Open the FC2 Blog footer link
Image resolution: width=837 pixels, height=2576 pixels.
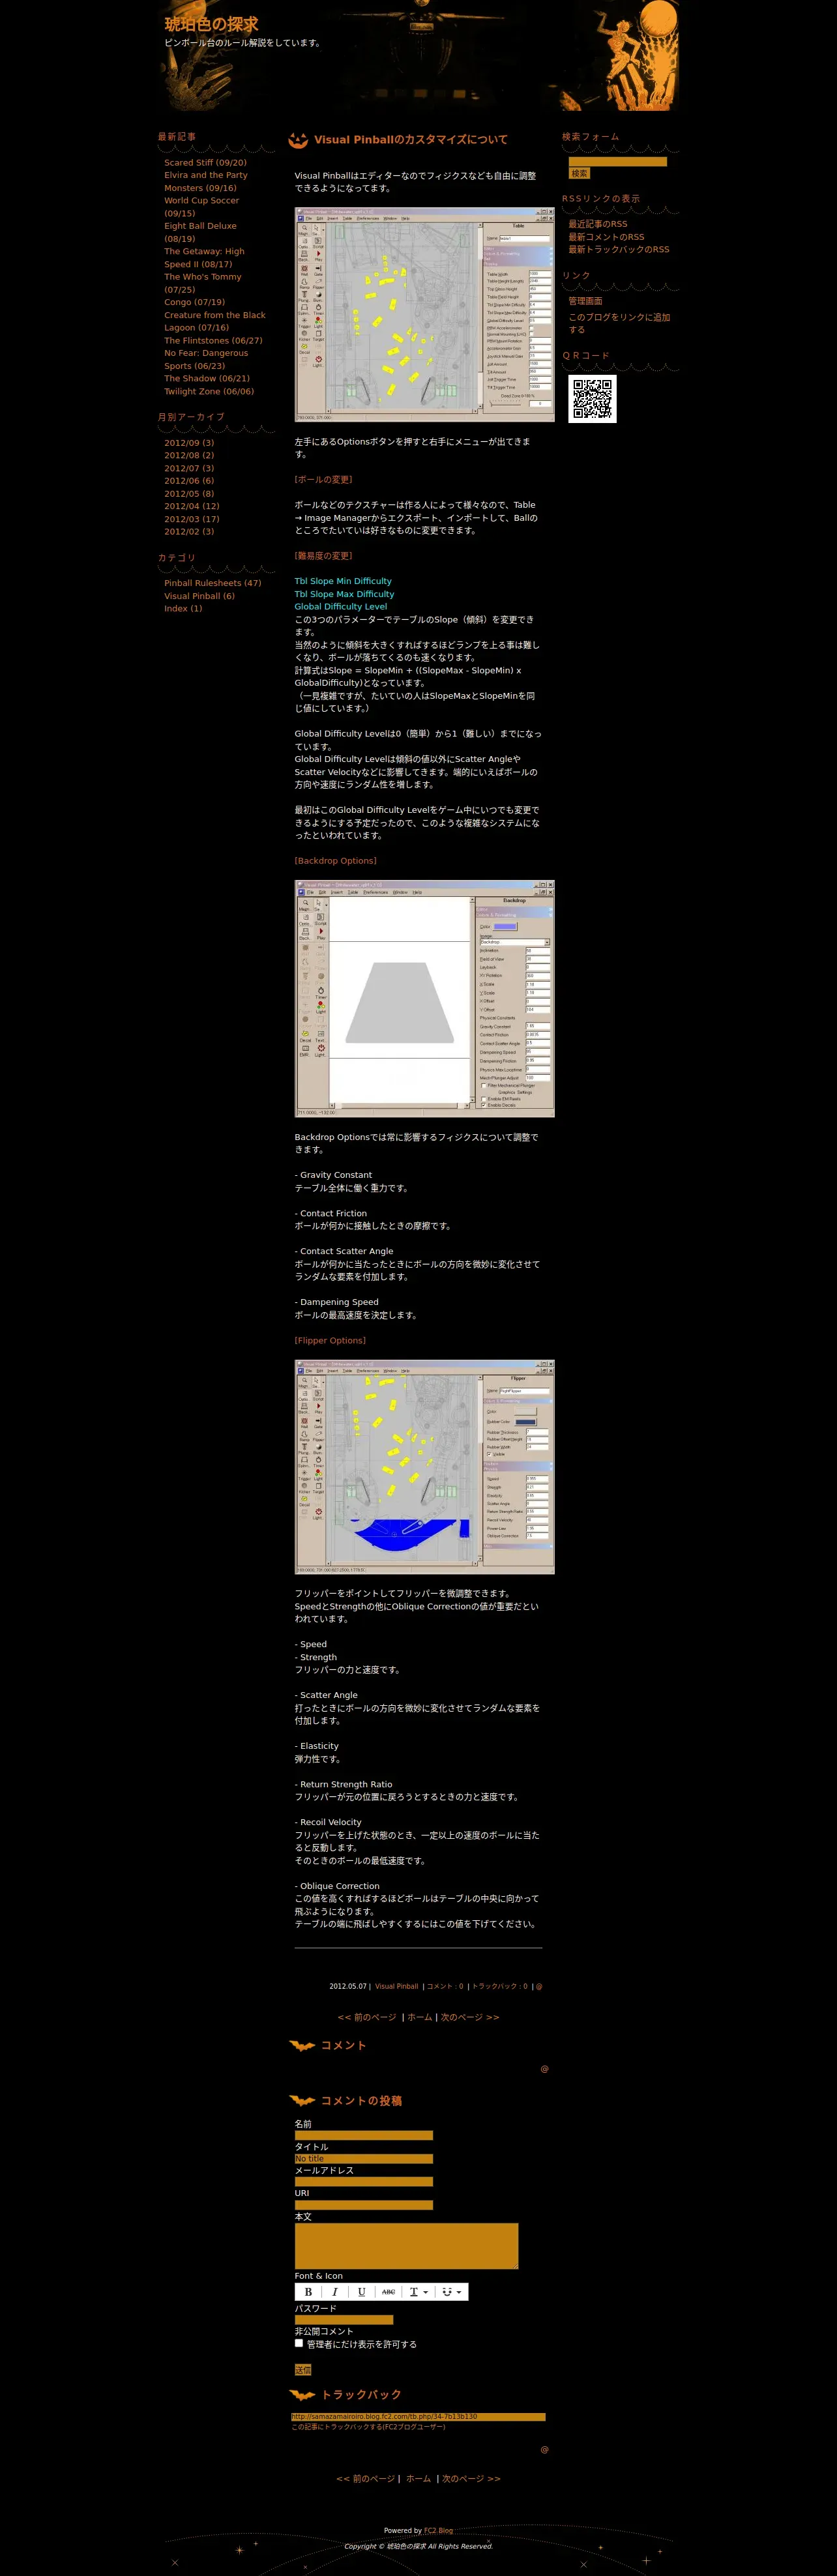pos(438,2530)
